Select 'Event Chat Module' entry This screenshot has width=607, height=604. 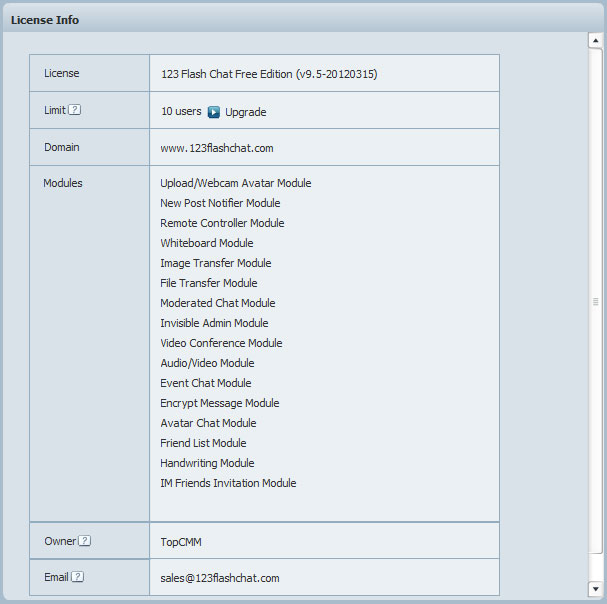coord(206,383)
